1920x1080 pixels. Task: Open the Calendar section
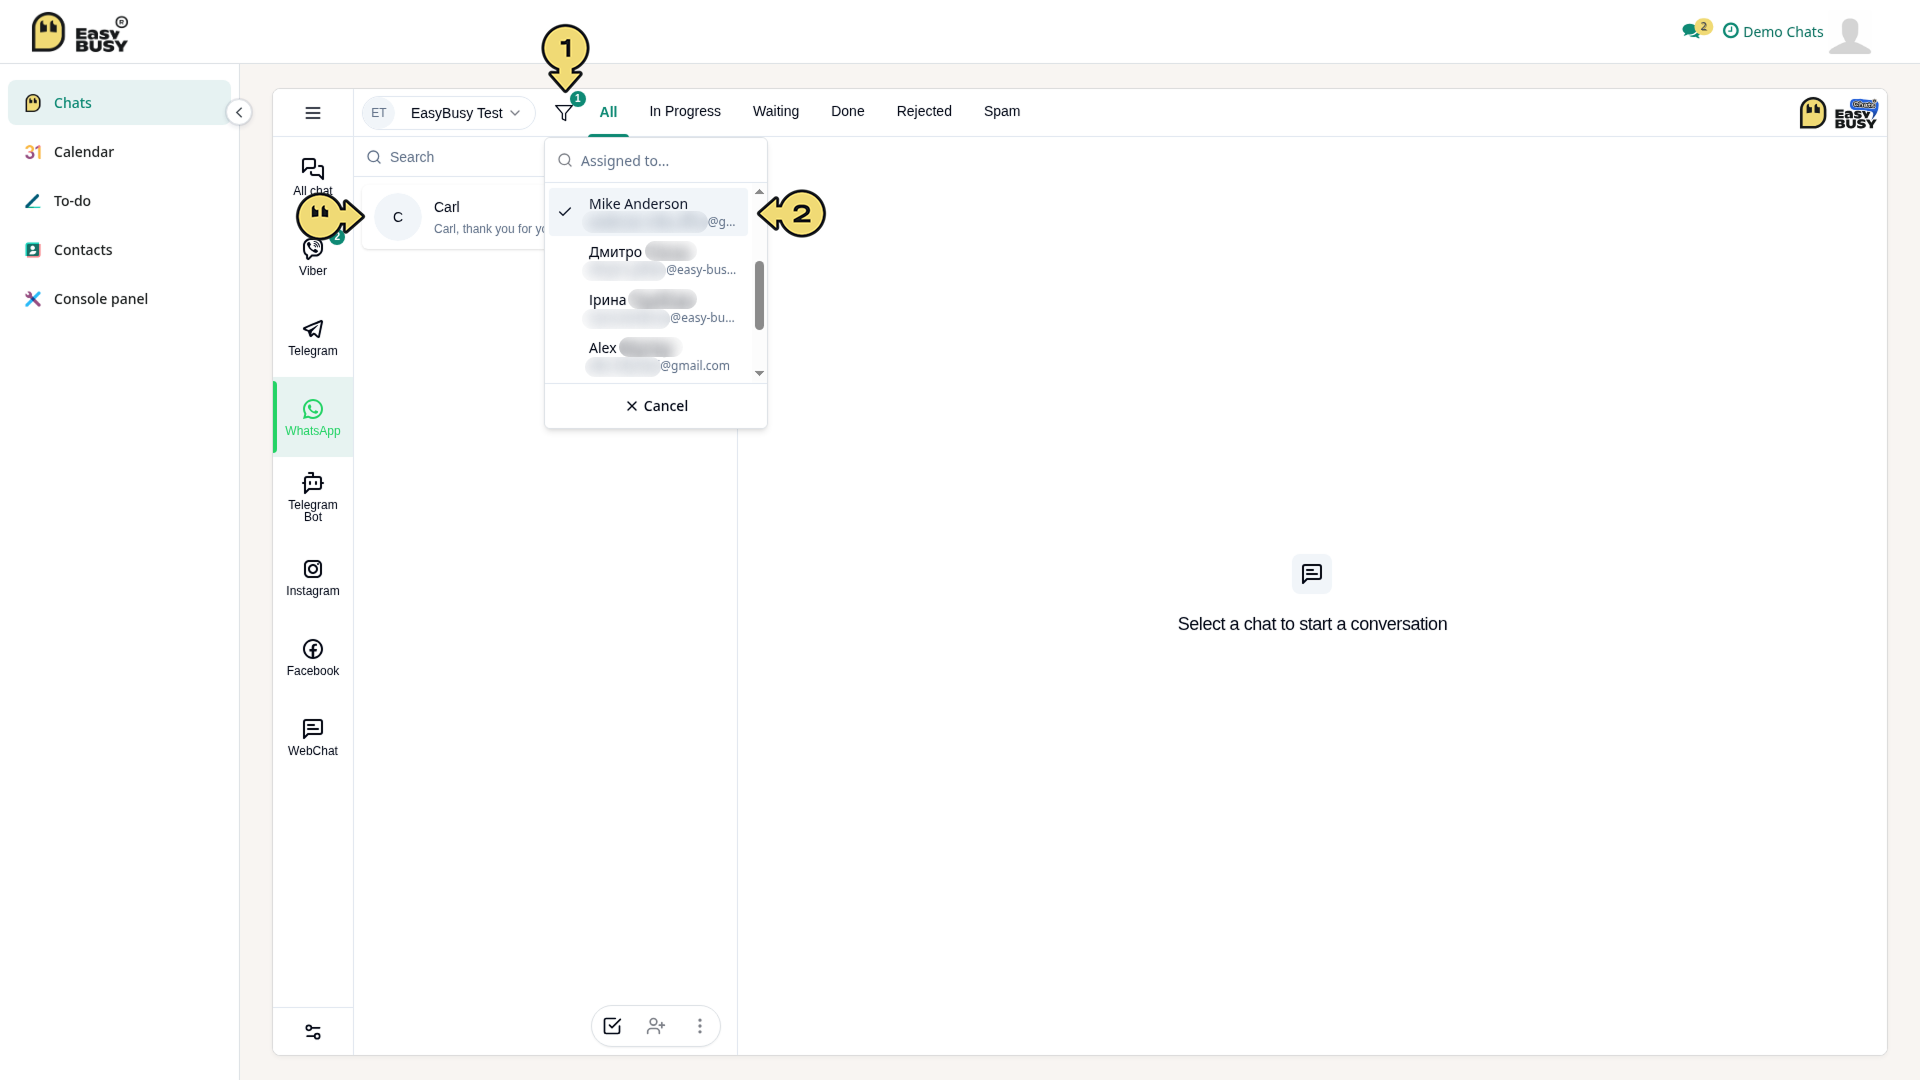point(119,152)
